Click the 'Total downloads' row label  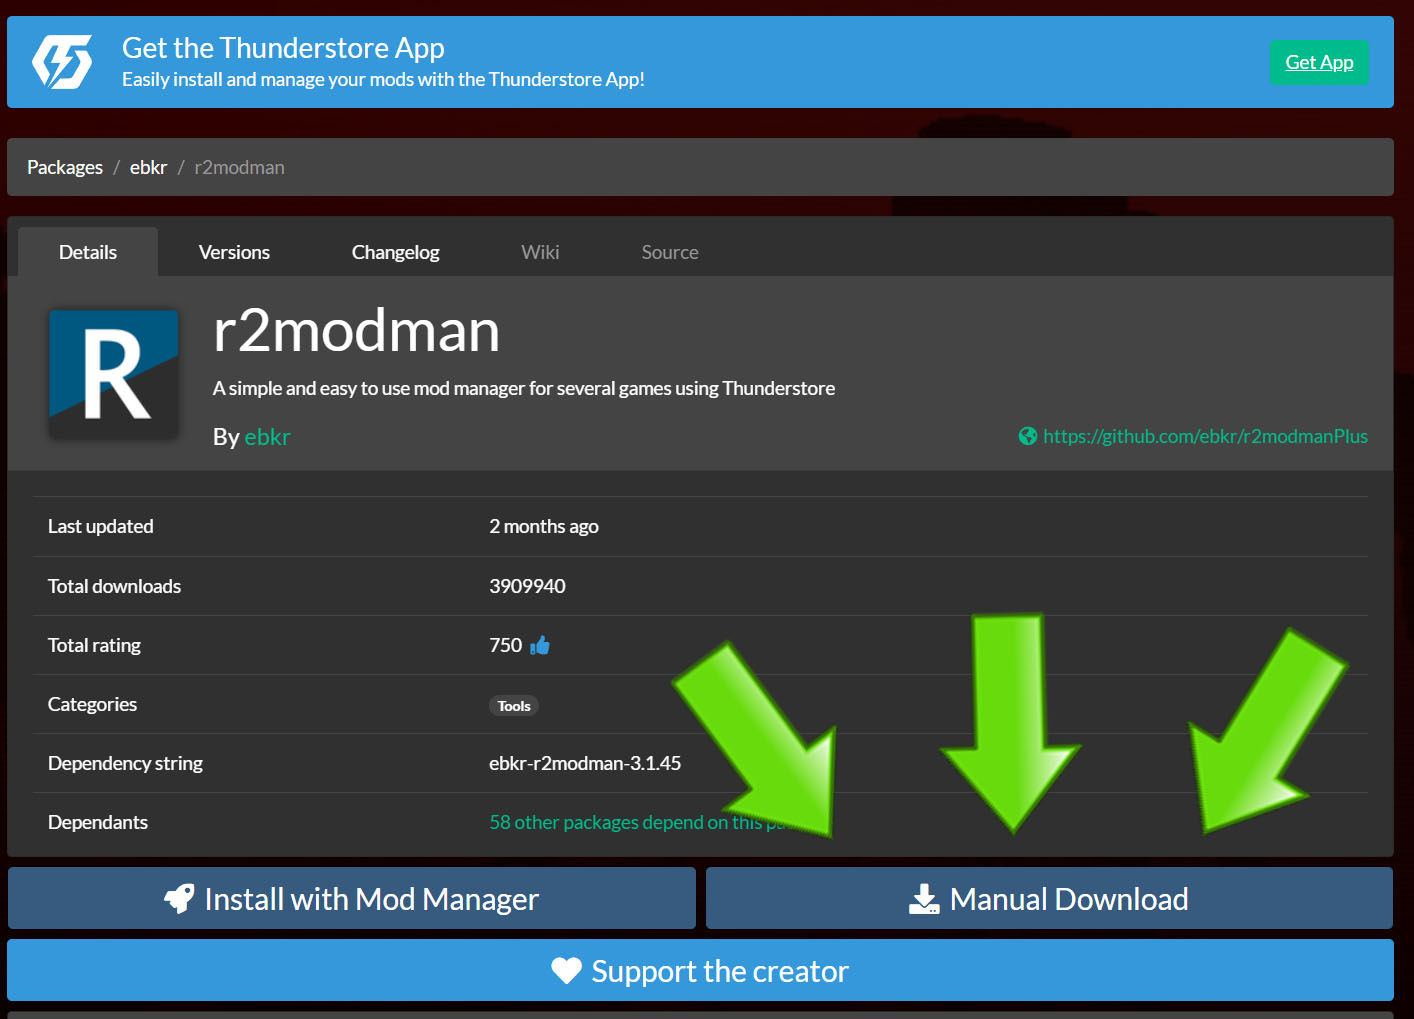point(115,586)
